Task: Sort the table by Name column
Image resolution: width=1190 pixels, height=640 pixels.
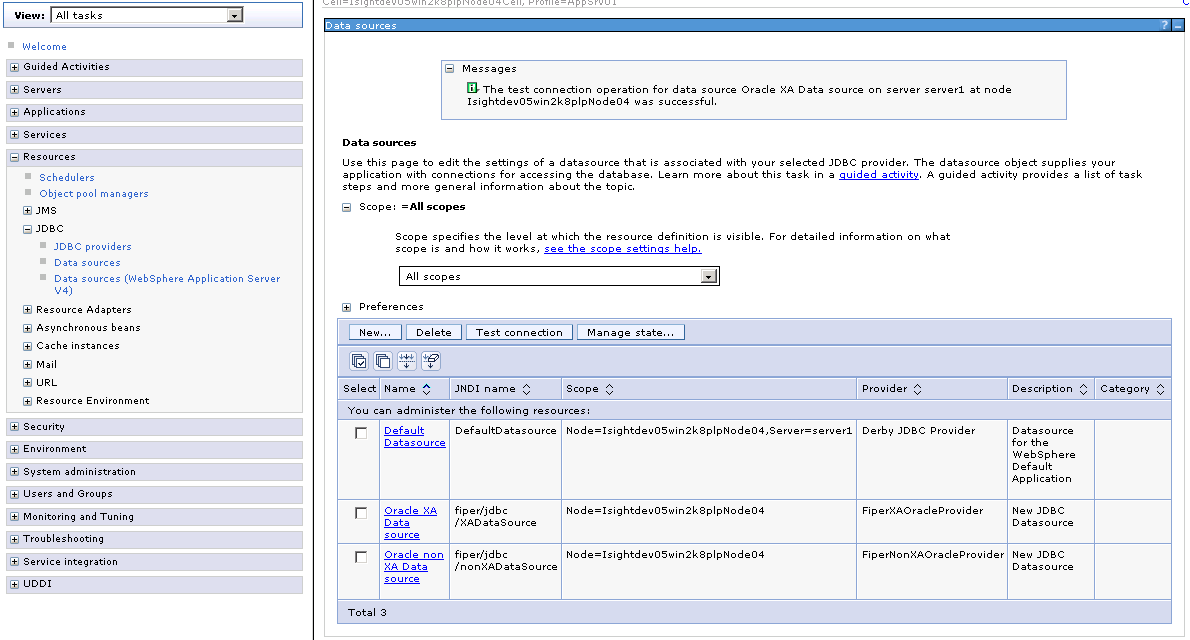Action: pyautogui.click(x=427, y=389)
